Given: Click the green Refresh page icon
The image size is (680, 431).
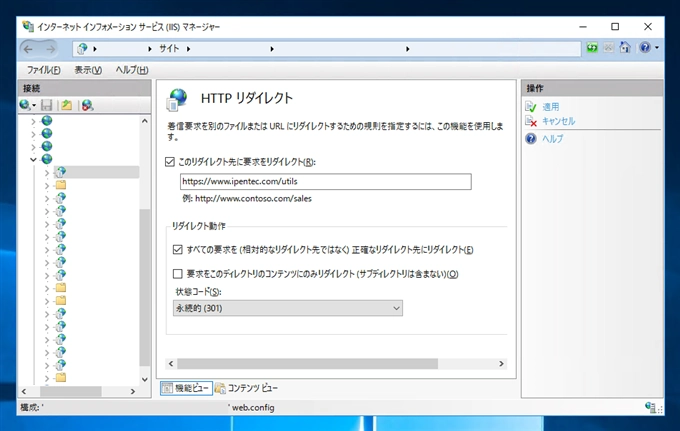Looking at the screenshot, I should coord(592,47).
